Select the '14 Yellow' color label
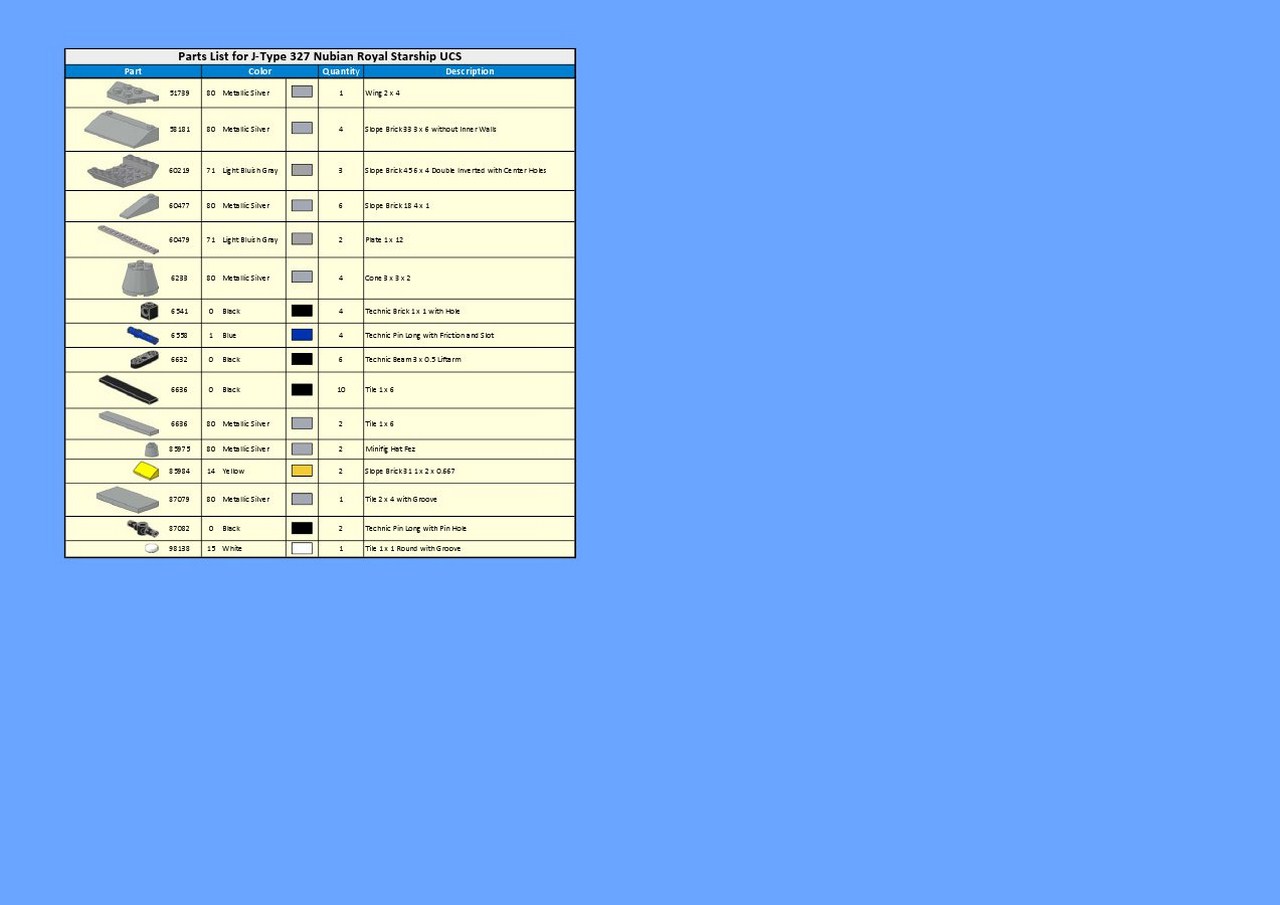This screenshot has height=905, width=1280. click(x=226, y=470)
